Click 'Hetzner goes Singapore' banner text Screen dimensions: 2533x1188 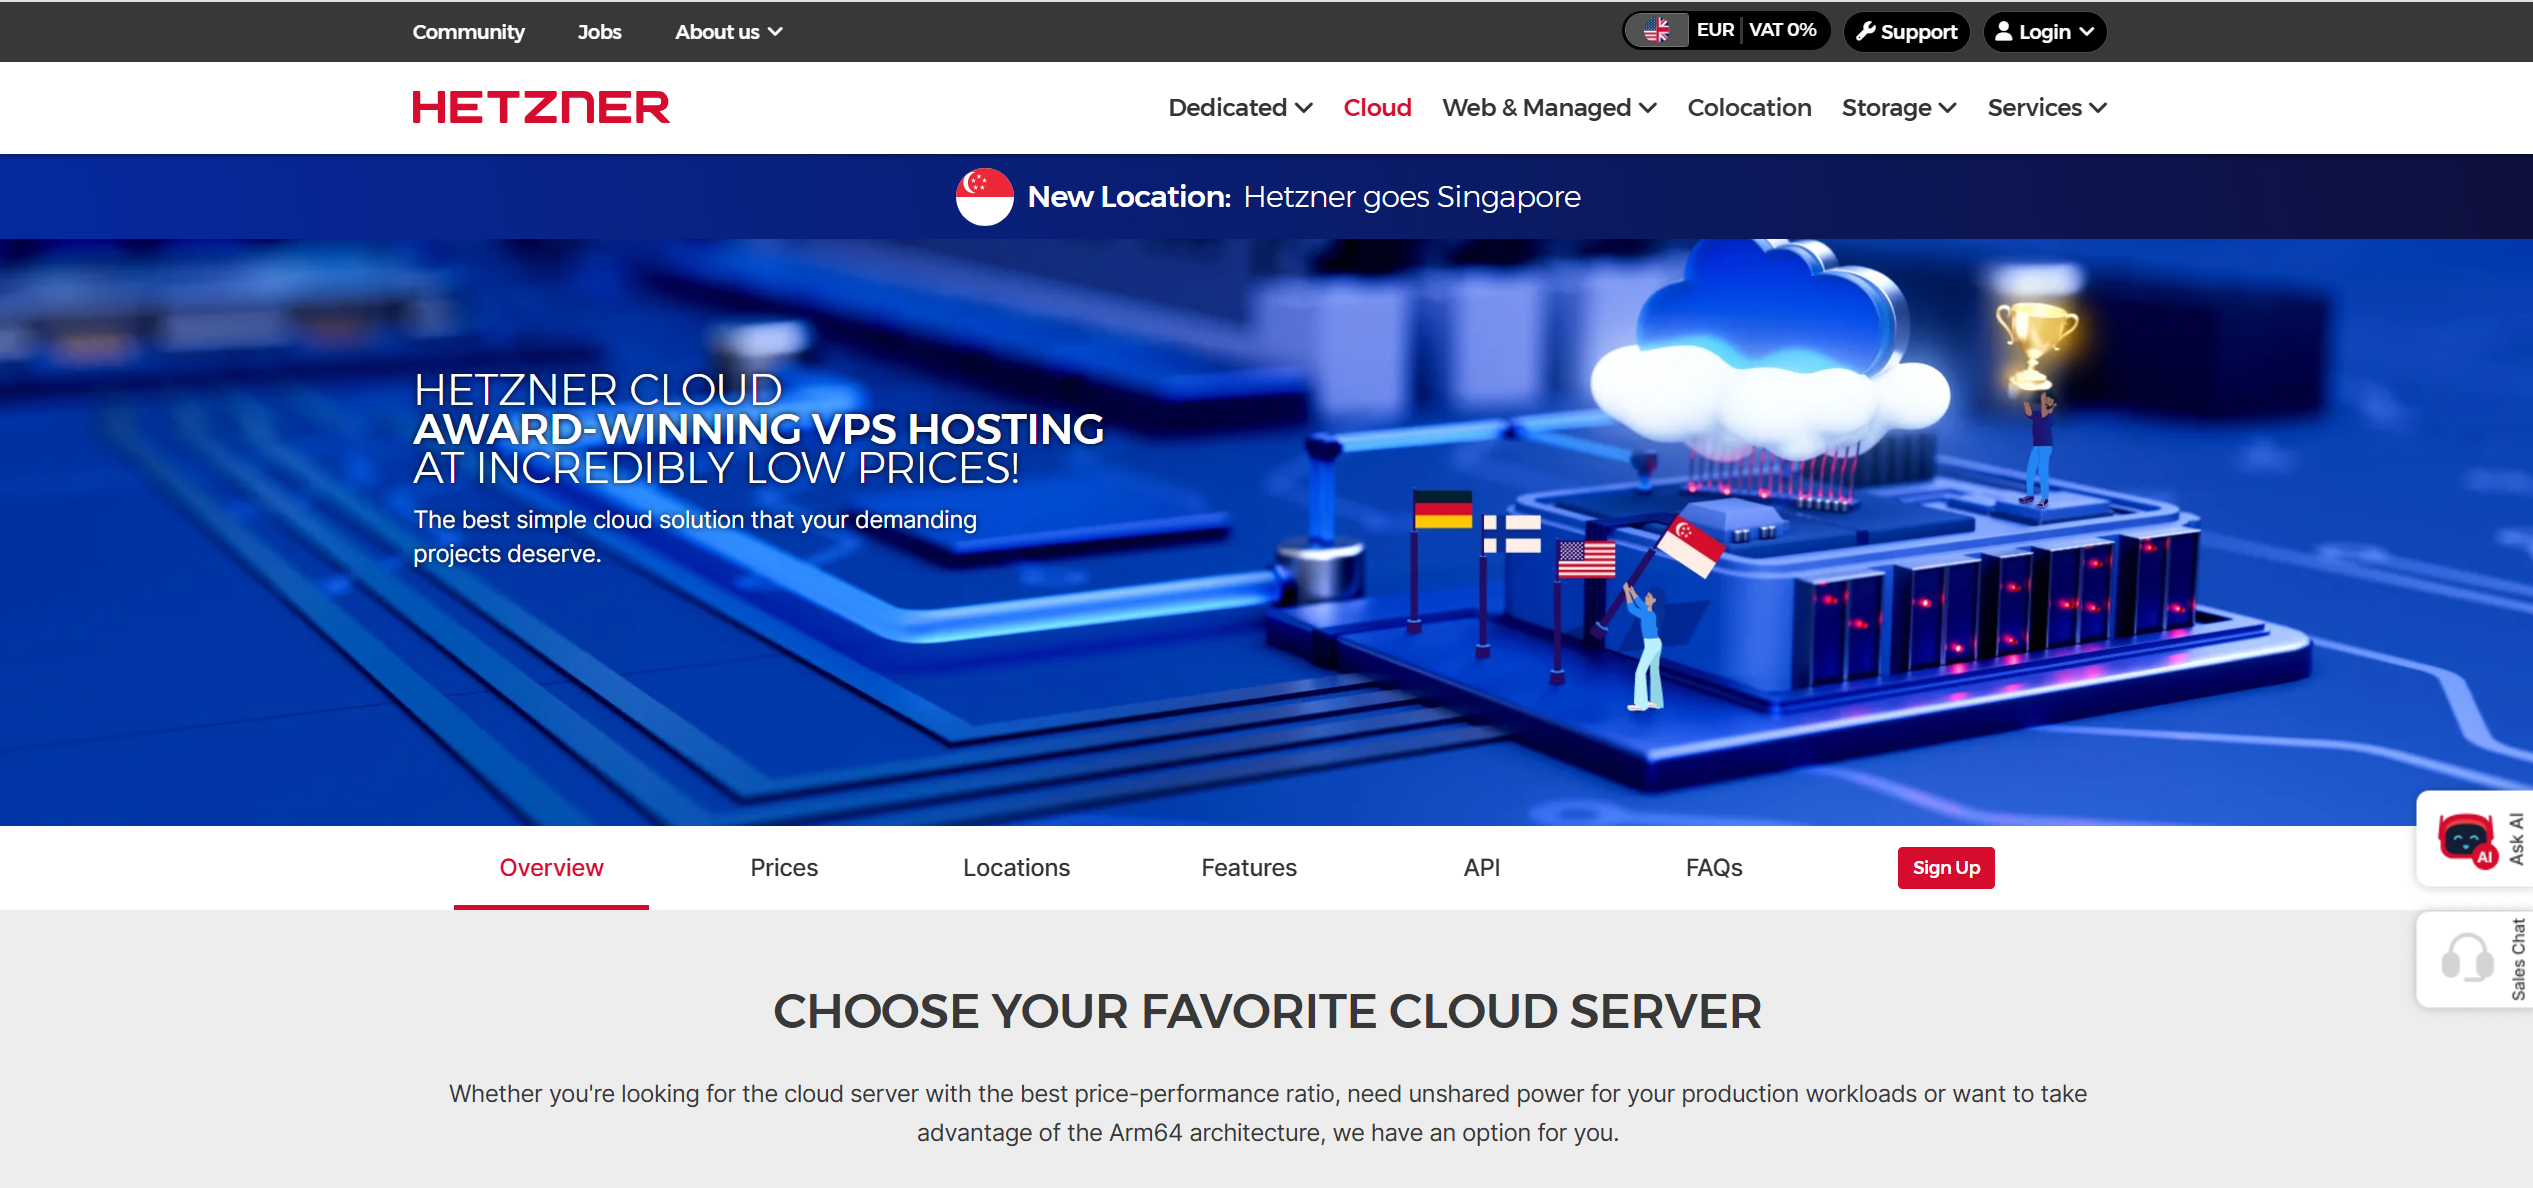click(x=1411, y=196)
